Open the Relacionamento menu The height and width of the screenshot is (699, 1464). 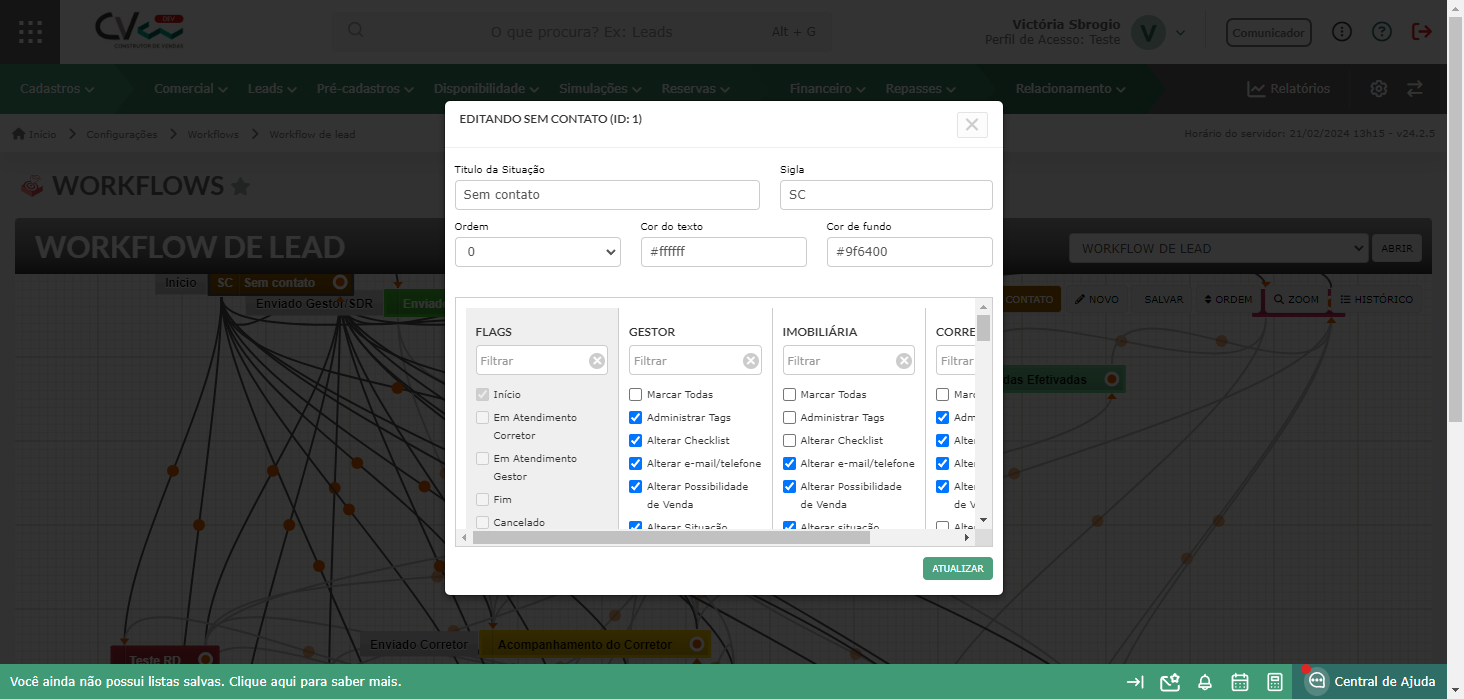[1071, 89]
